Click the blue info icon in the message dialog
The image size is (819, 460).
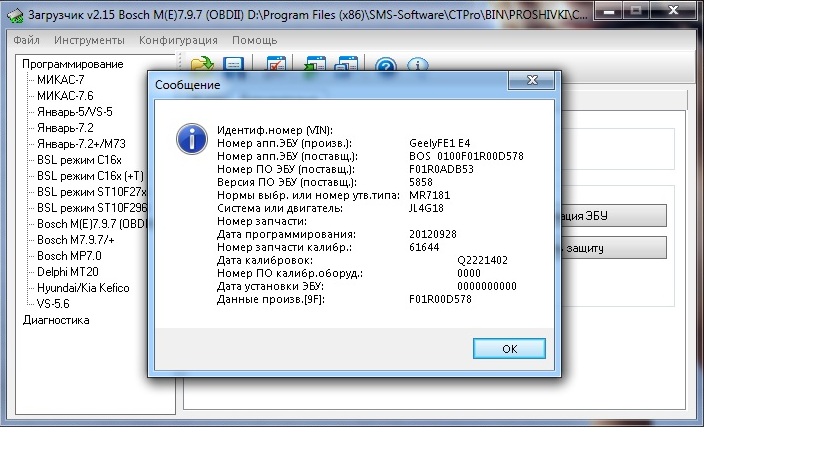click(x=192, y=139)
